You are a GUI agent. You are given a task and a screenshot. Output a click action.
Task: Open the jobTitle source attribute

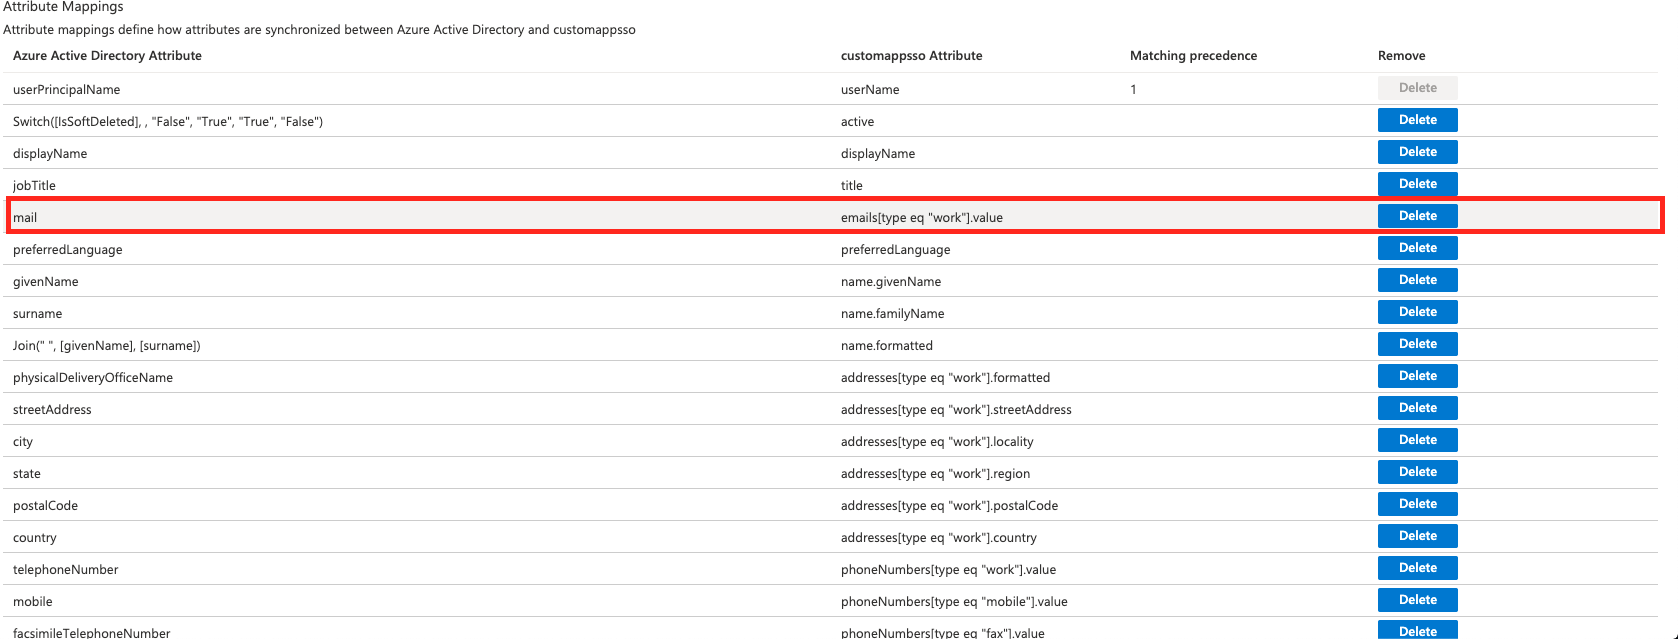34,186
